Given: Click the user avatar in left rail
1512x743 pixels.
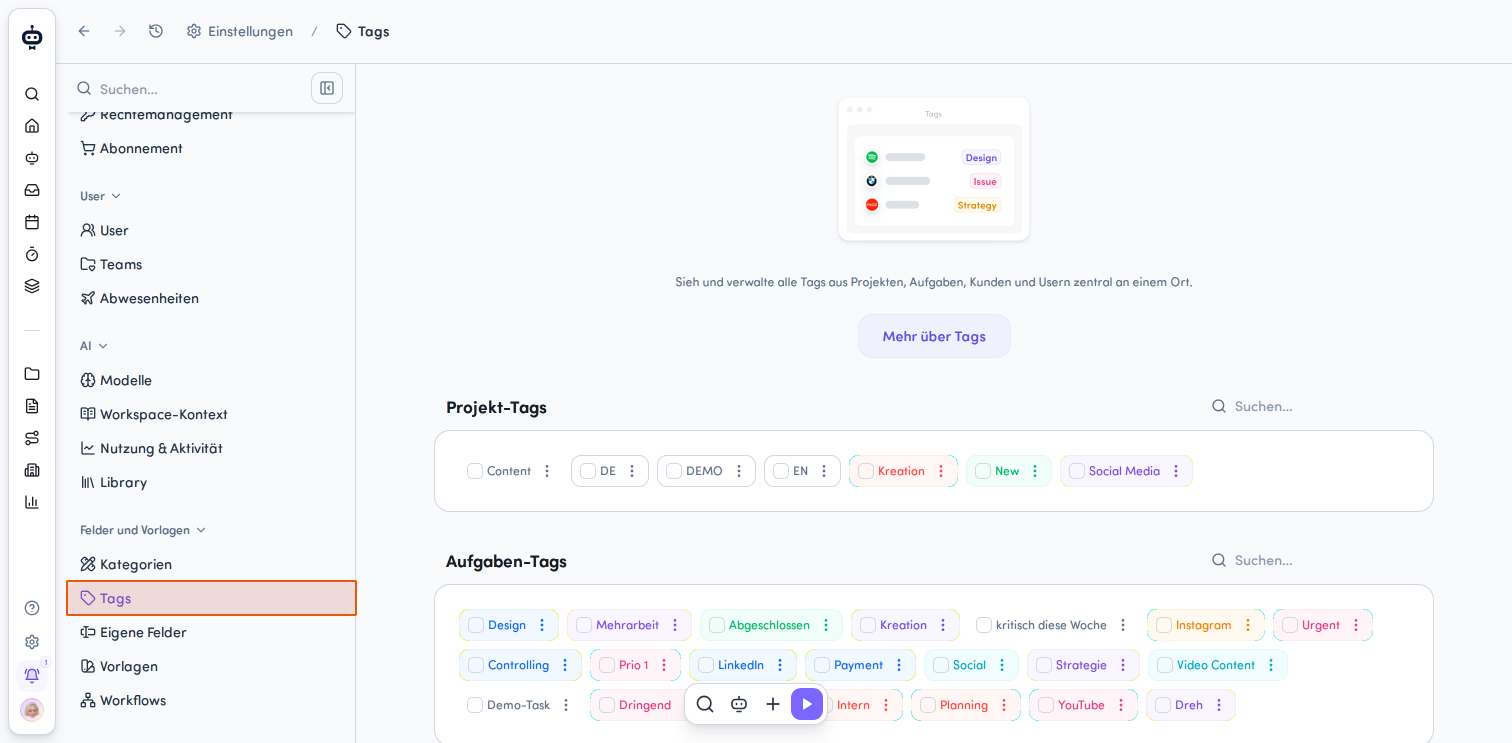Looking at the screenshot, I should [x=32, y=710].
